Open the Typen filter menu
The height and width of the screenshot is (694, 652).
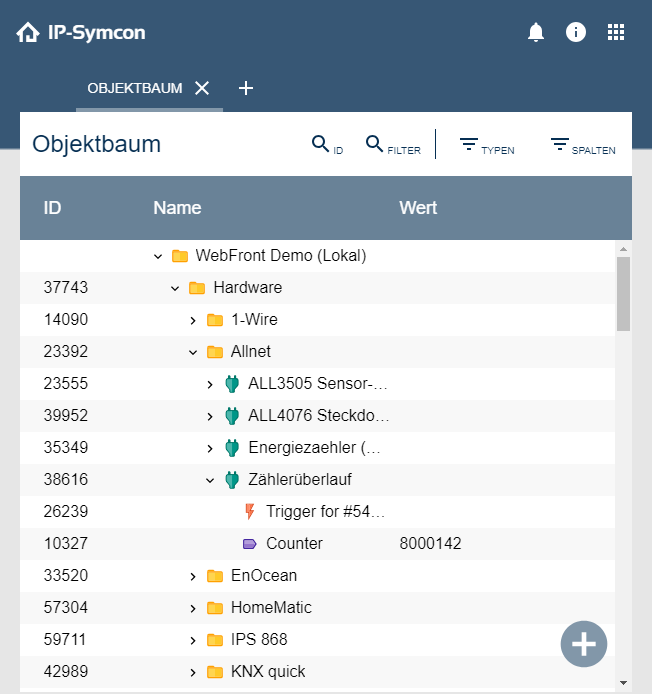point(486,145)
